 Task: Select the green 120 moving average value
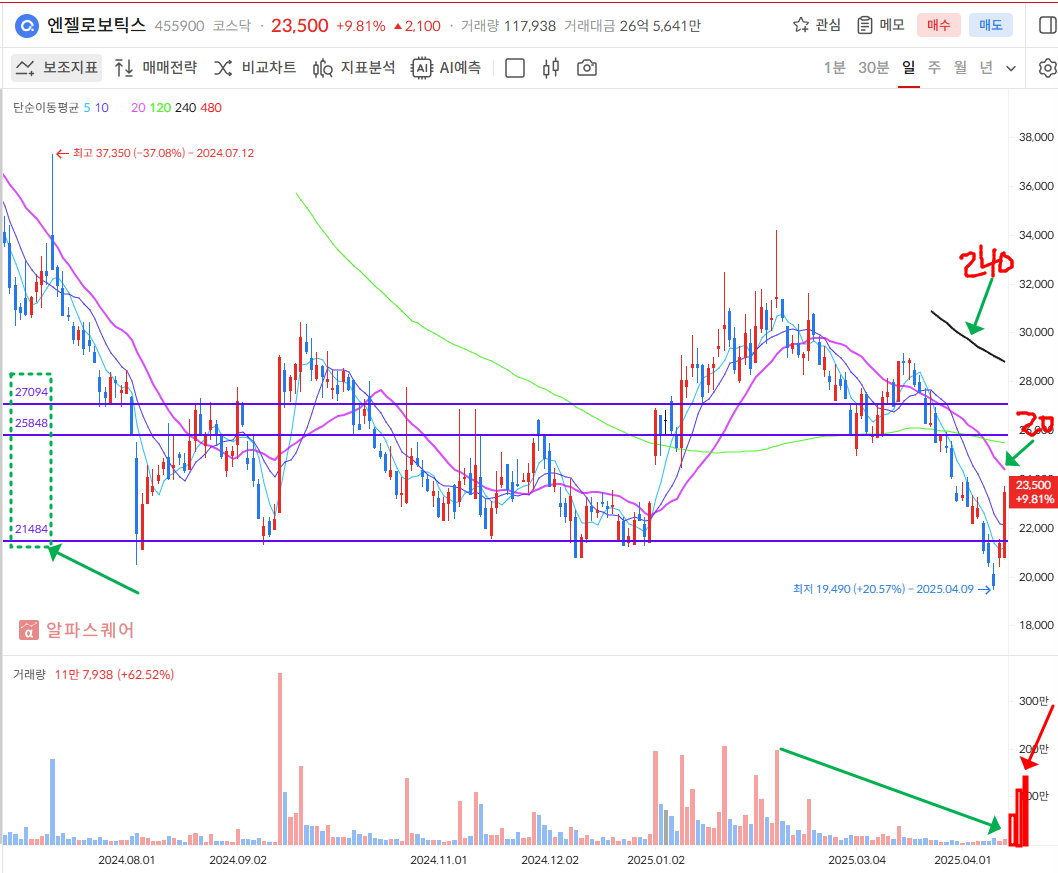[160, 108]
